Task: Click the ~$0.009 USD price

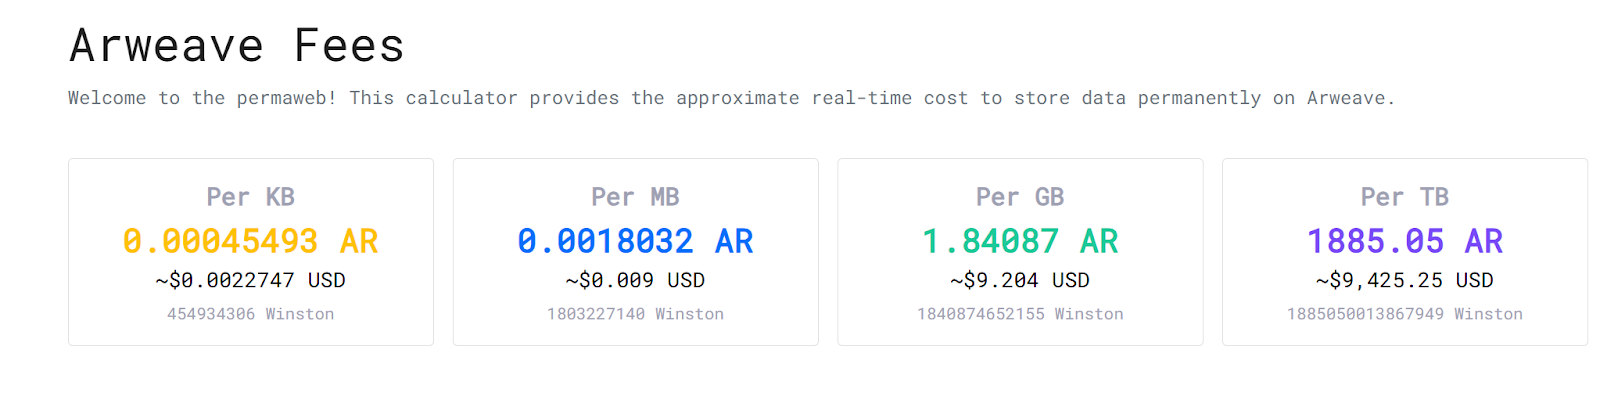Action: [635, 280]
